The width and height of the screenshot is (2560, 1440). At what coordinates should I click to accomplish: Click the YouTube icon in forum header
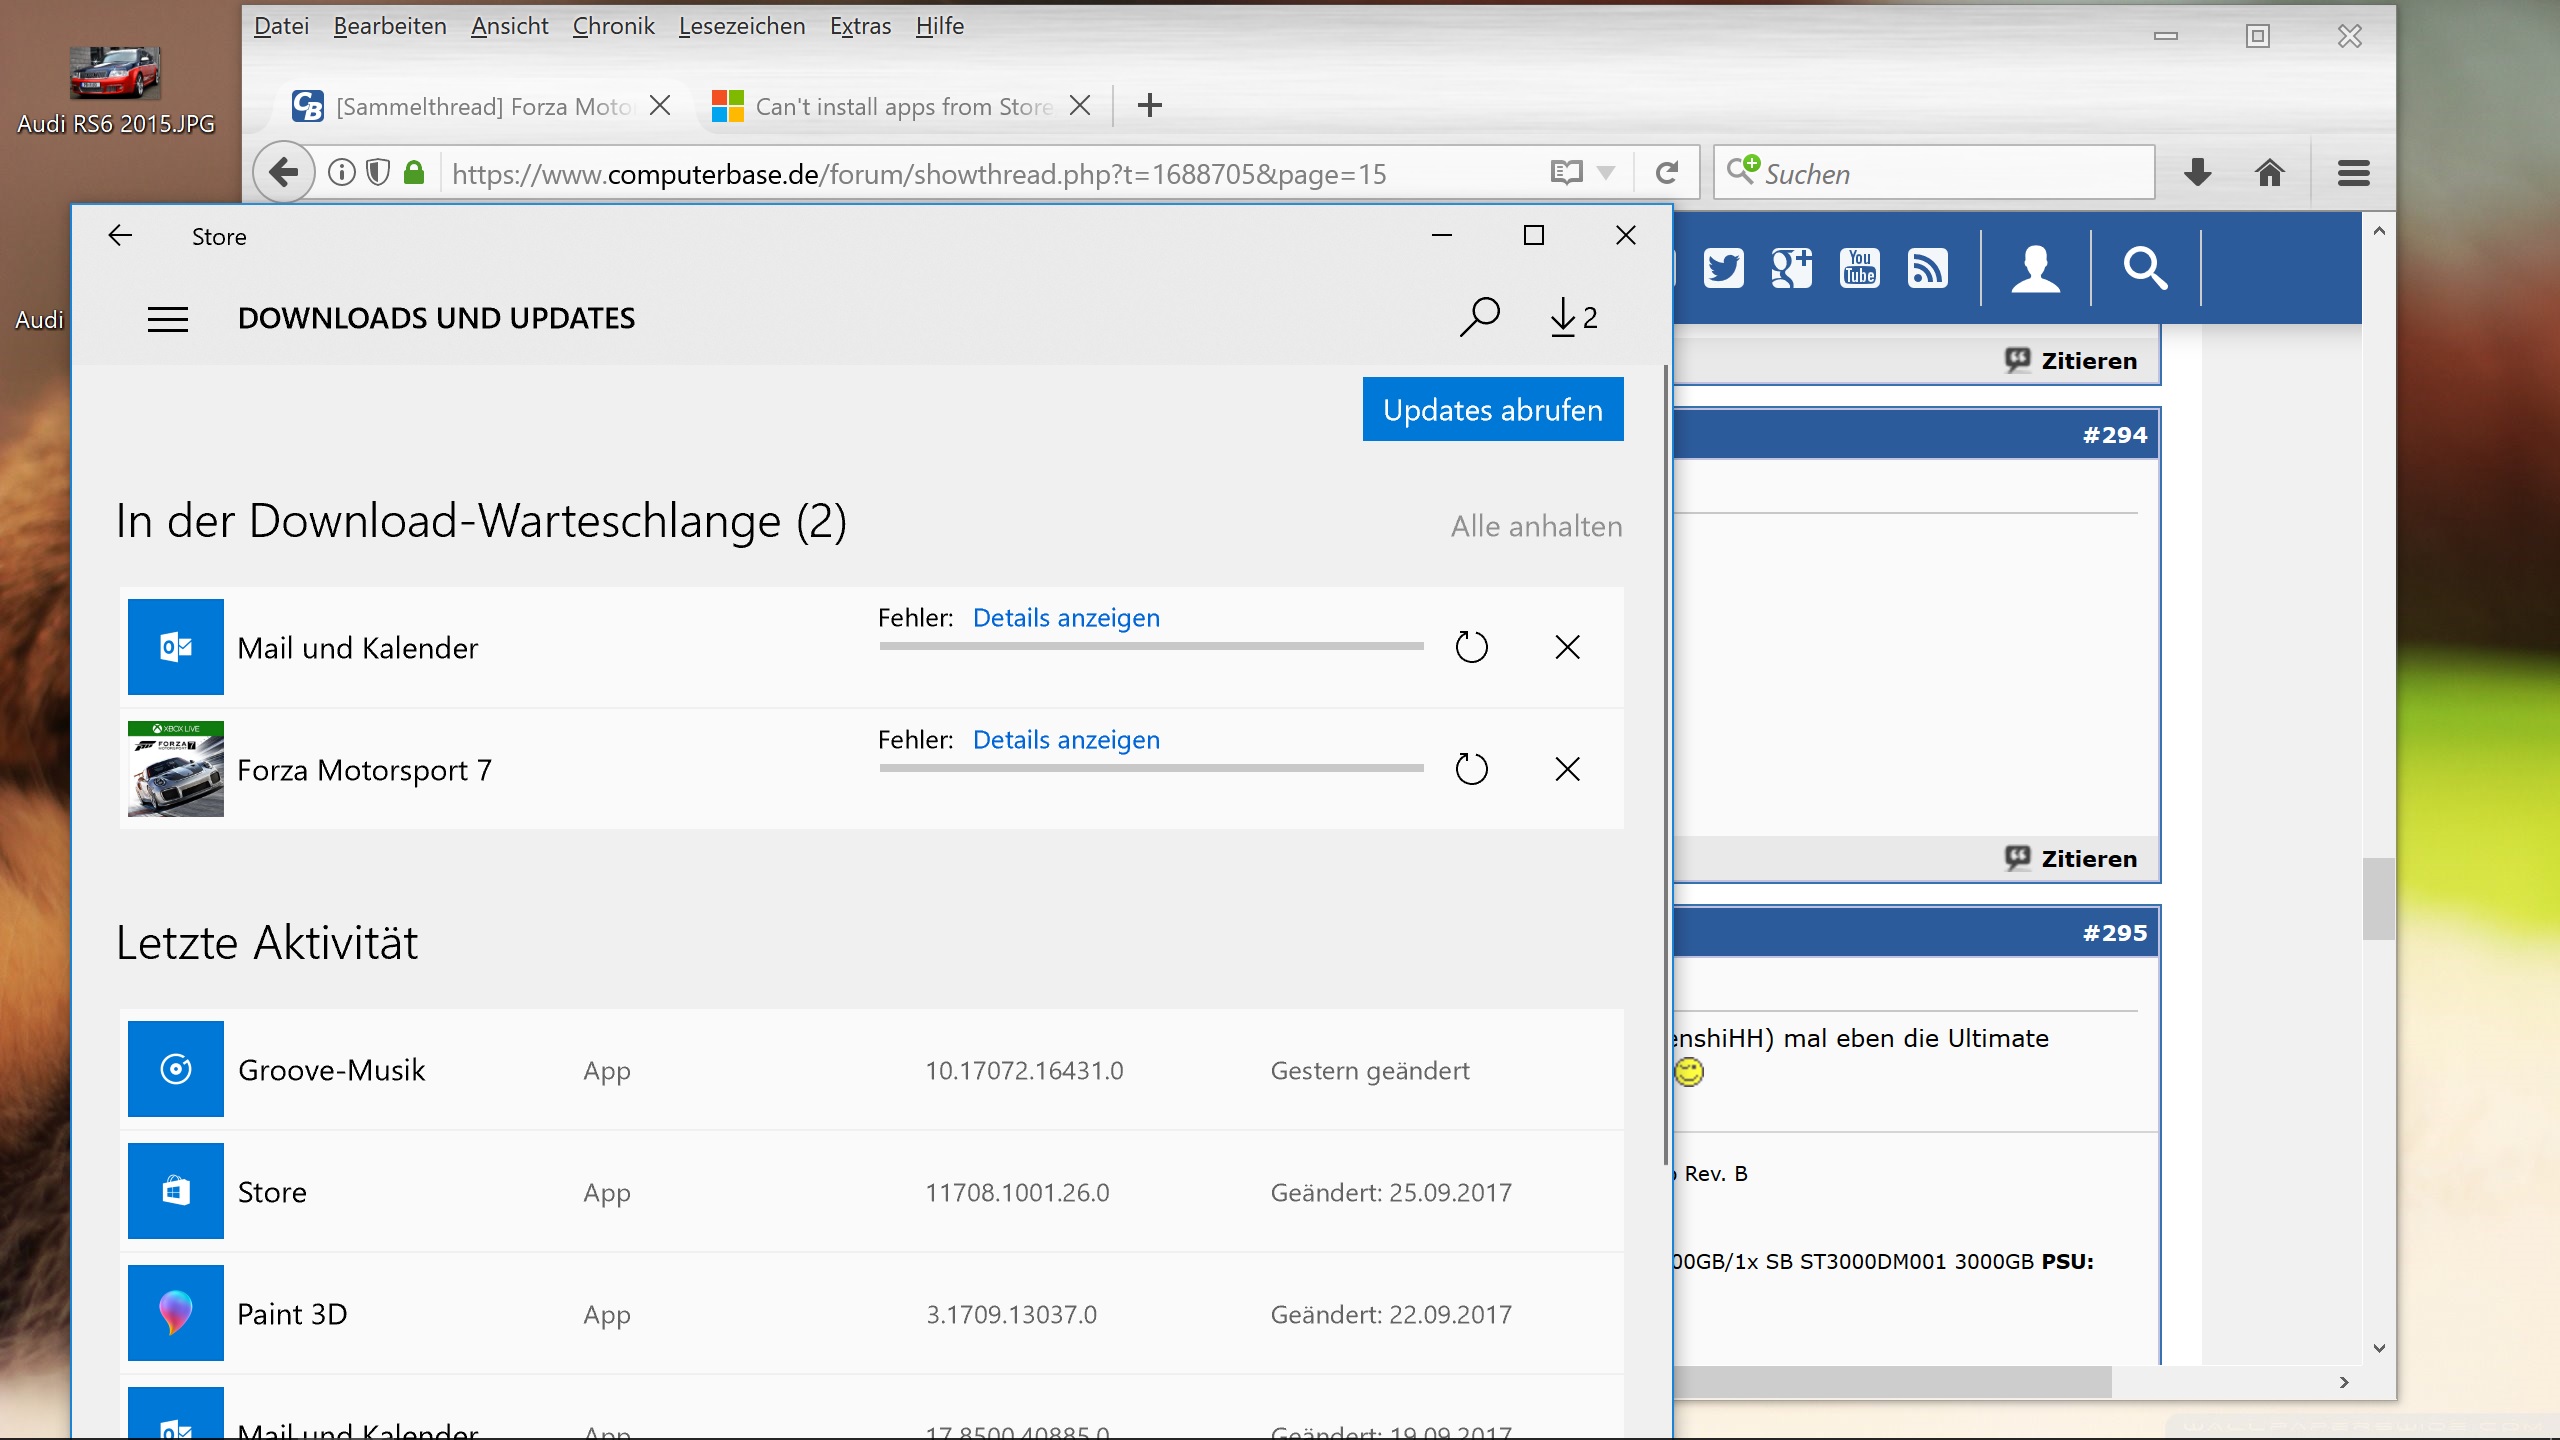(1859, 268)
